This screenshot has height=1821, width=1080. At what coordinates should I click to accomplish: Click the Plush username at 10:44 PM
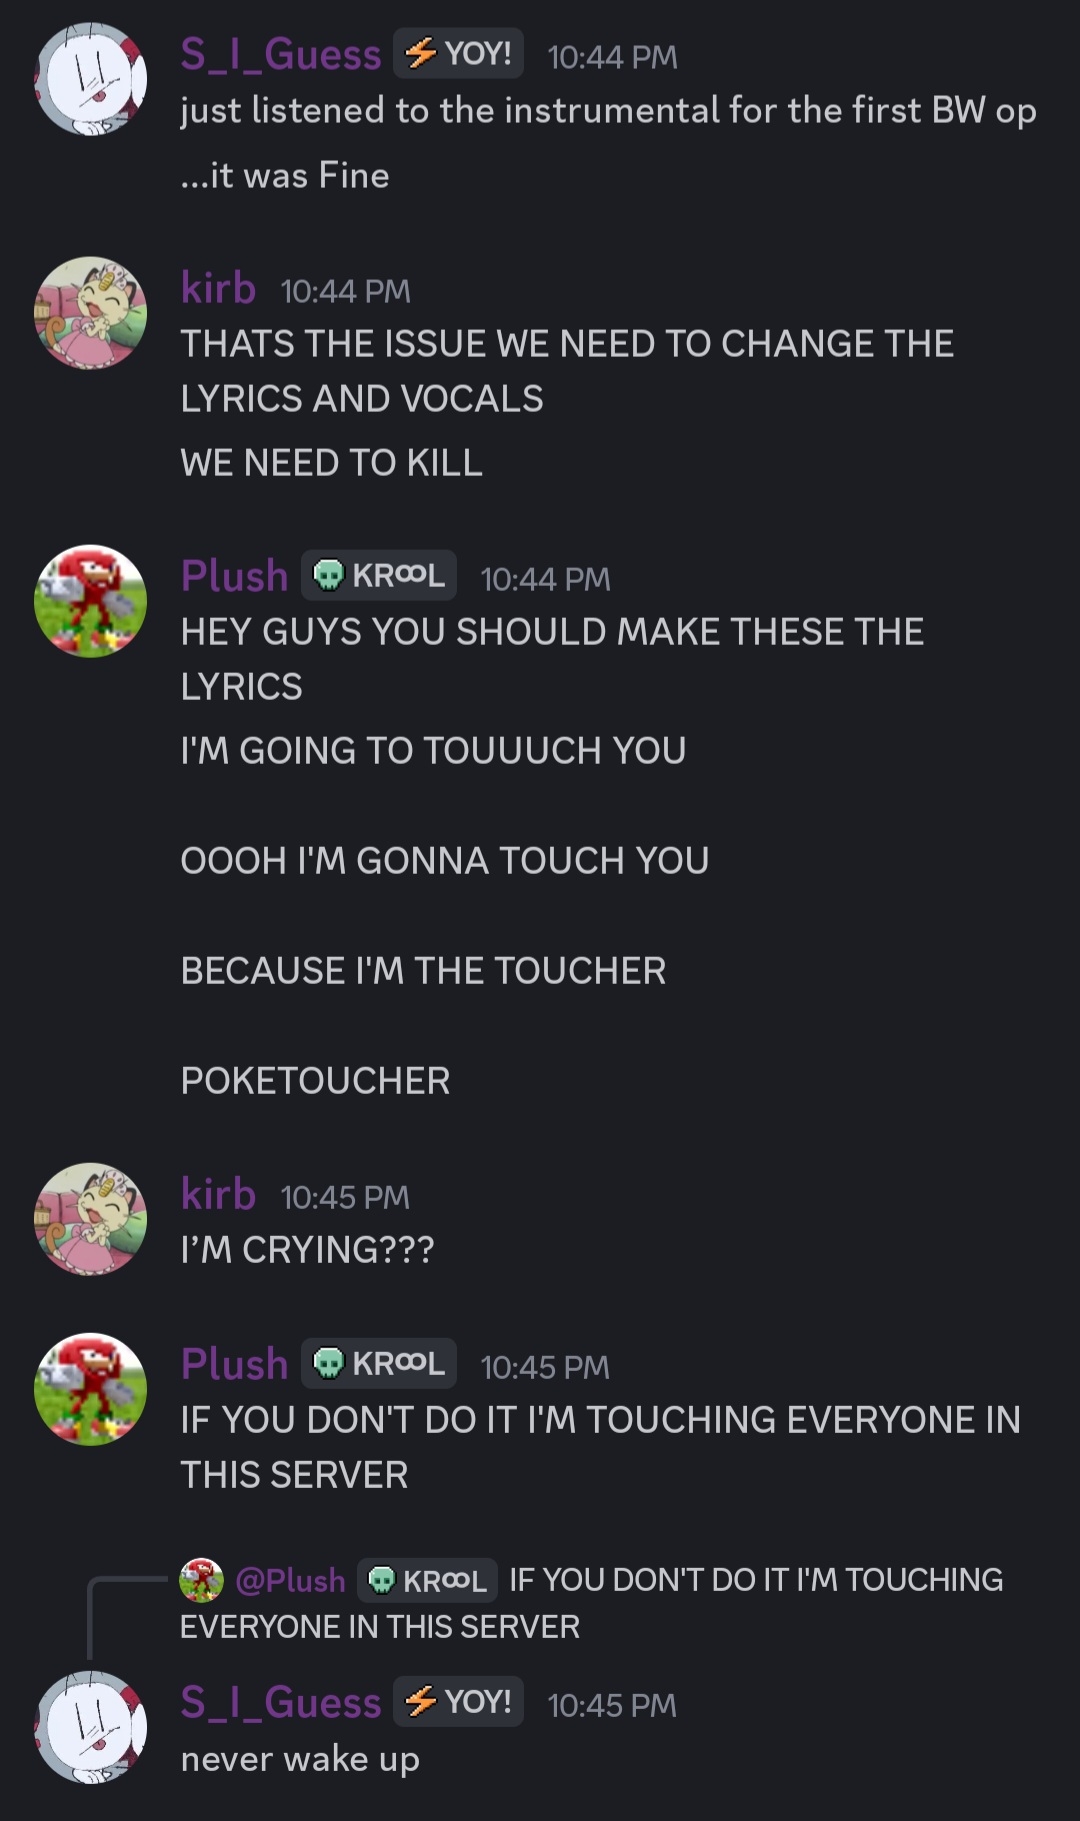(234, 576)
